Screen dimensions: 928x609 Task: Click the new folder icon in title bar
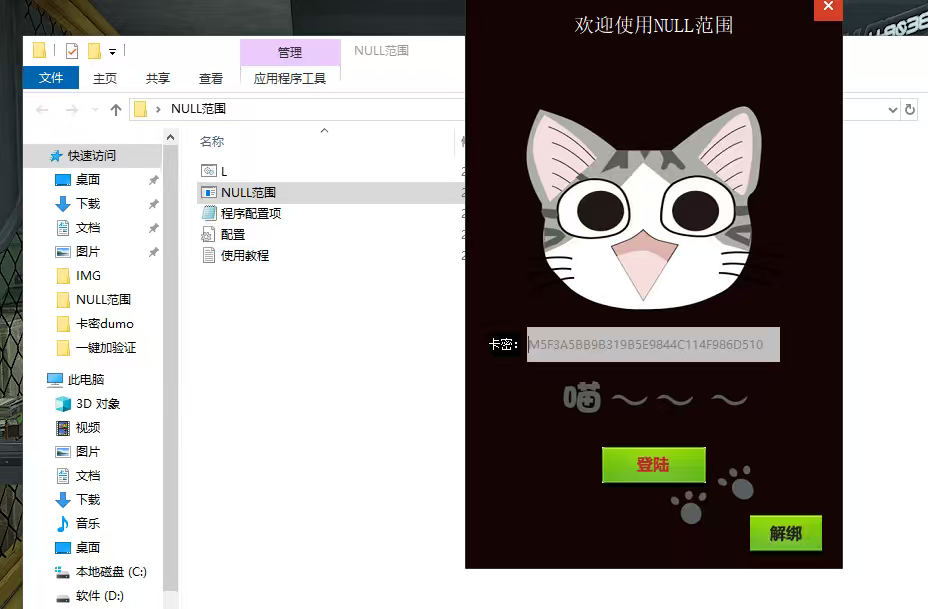(x=95, y=51)
